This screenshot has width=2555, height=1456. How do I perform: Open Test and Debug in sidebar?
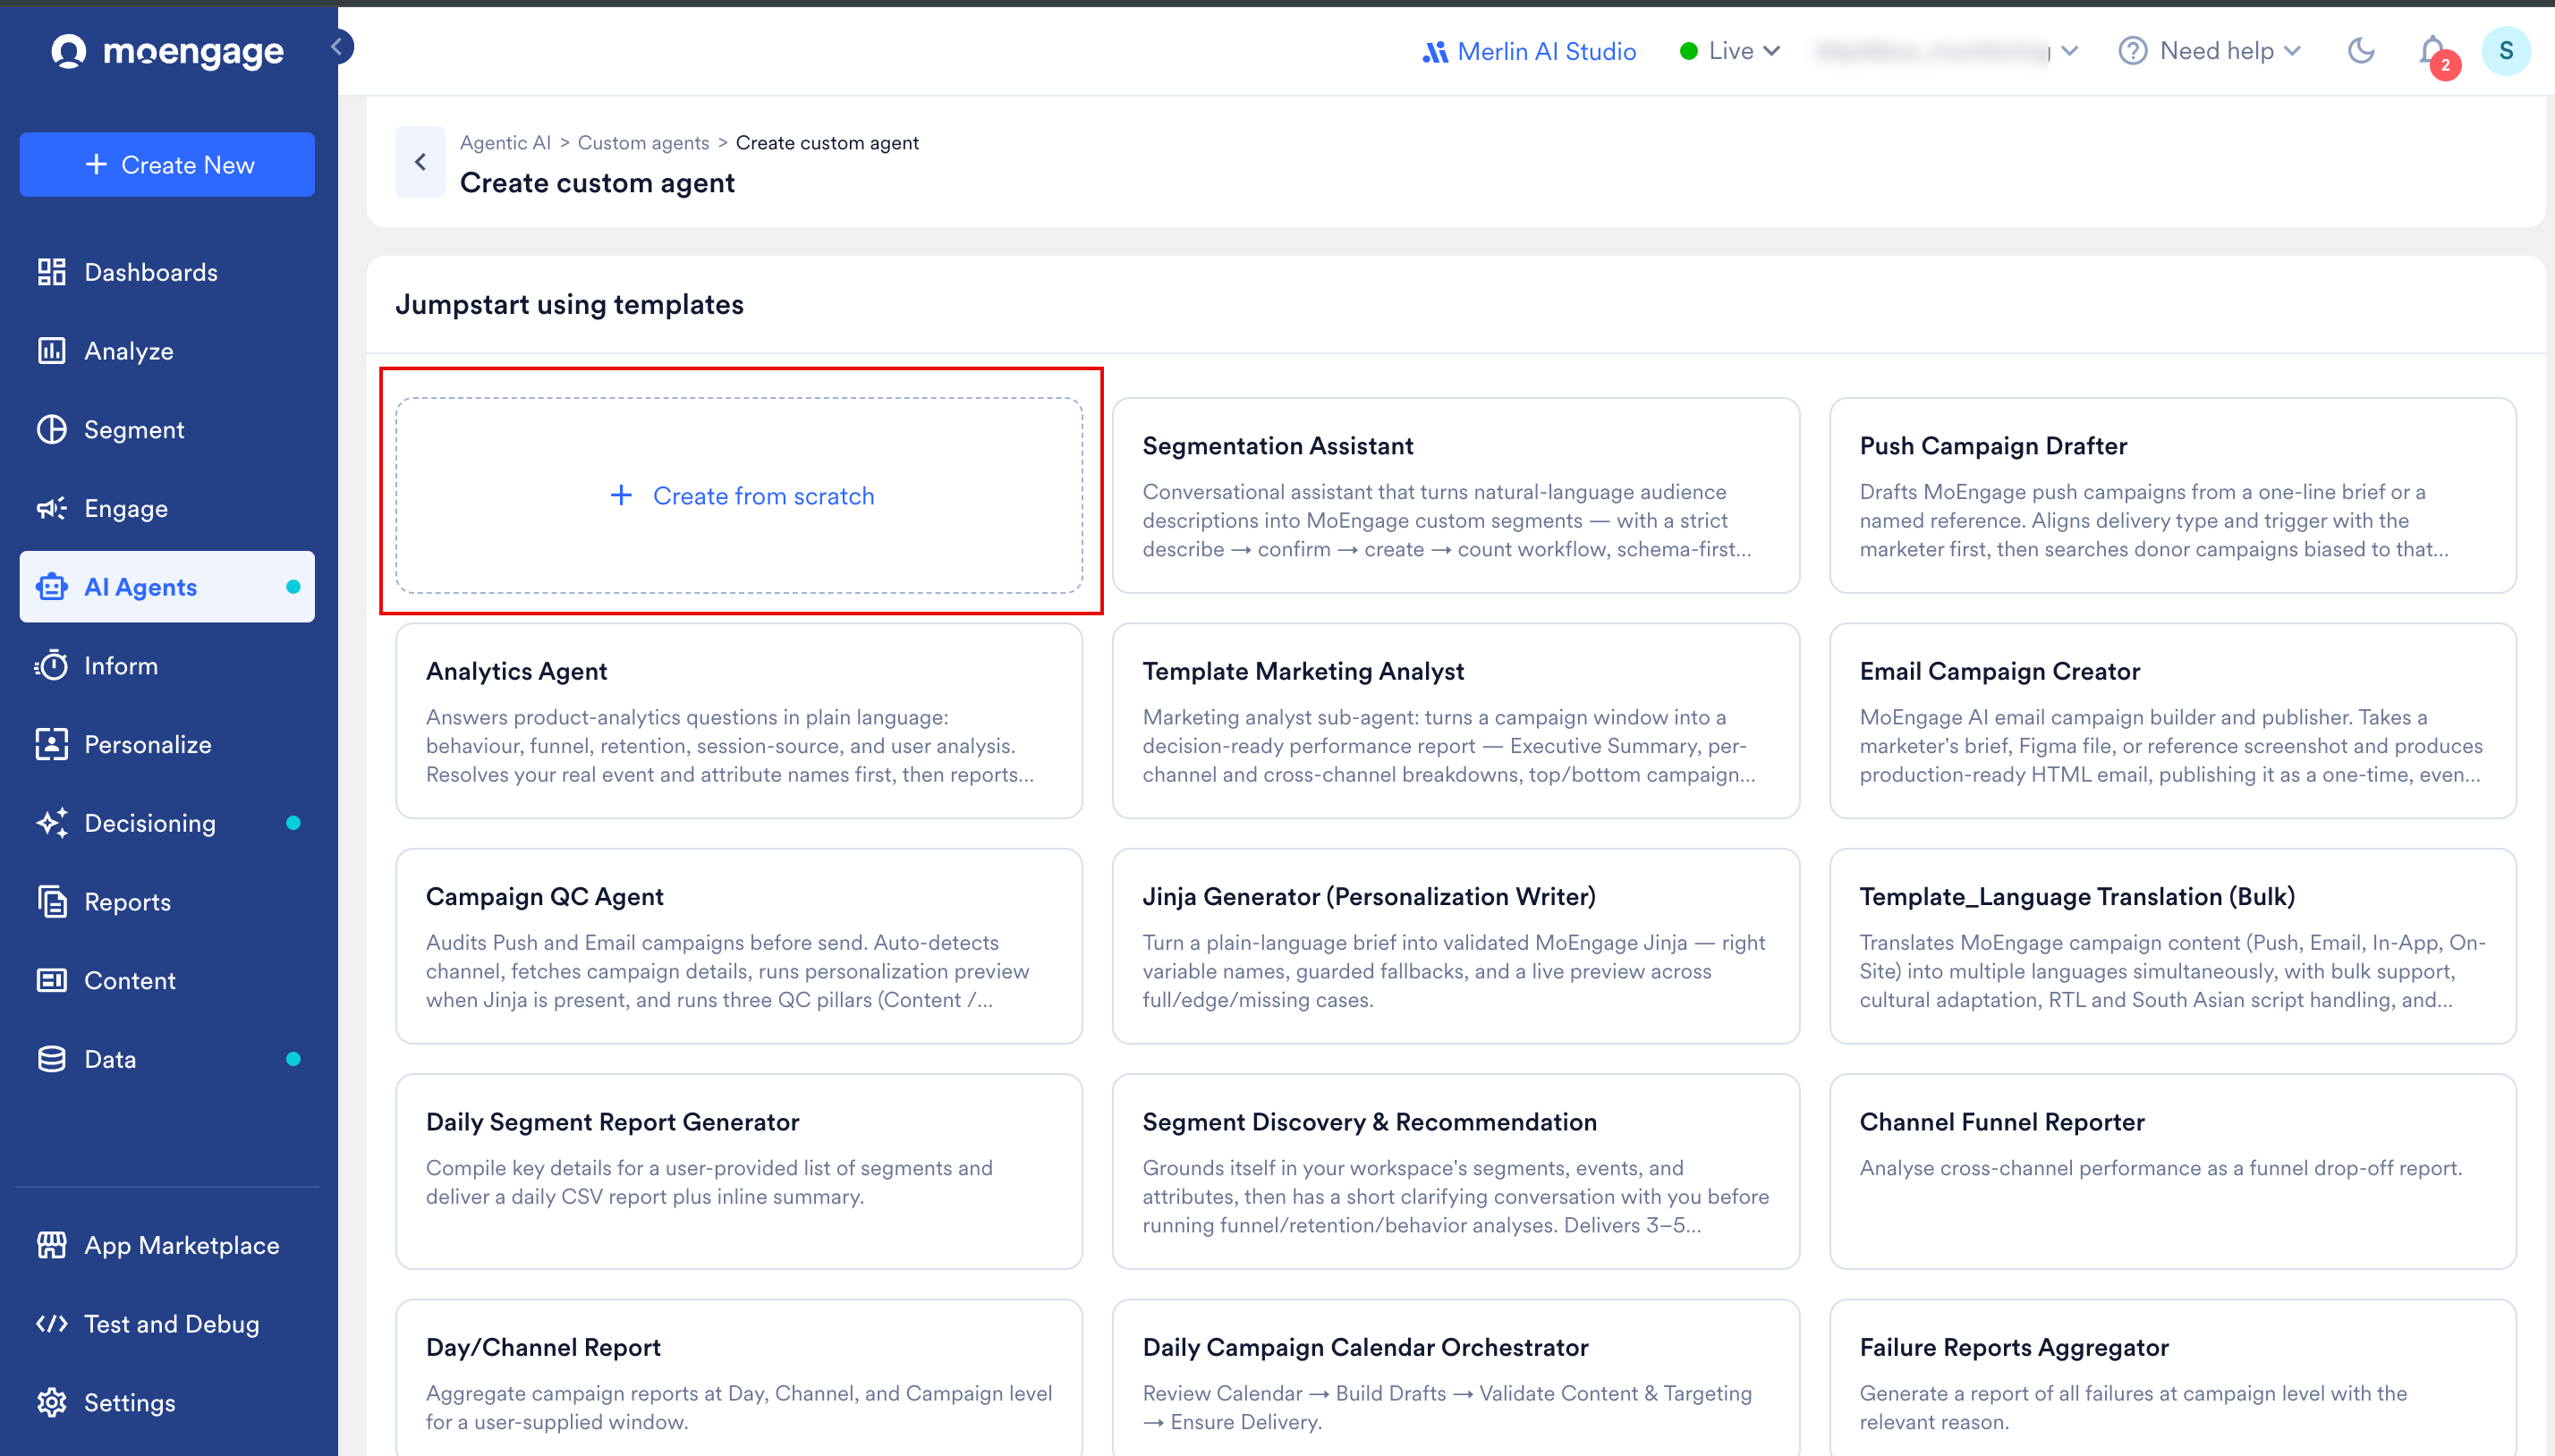(x=167, y=1324)
